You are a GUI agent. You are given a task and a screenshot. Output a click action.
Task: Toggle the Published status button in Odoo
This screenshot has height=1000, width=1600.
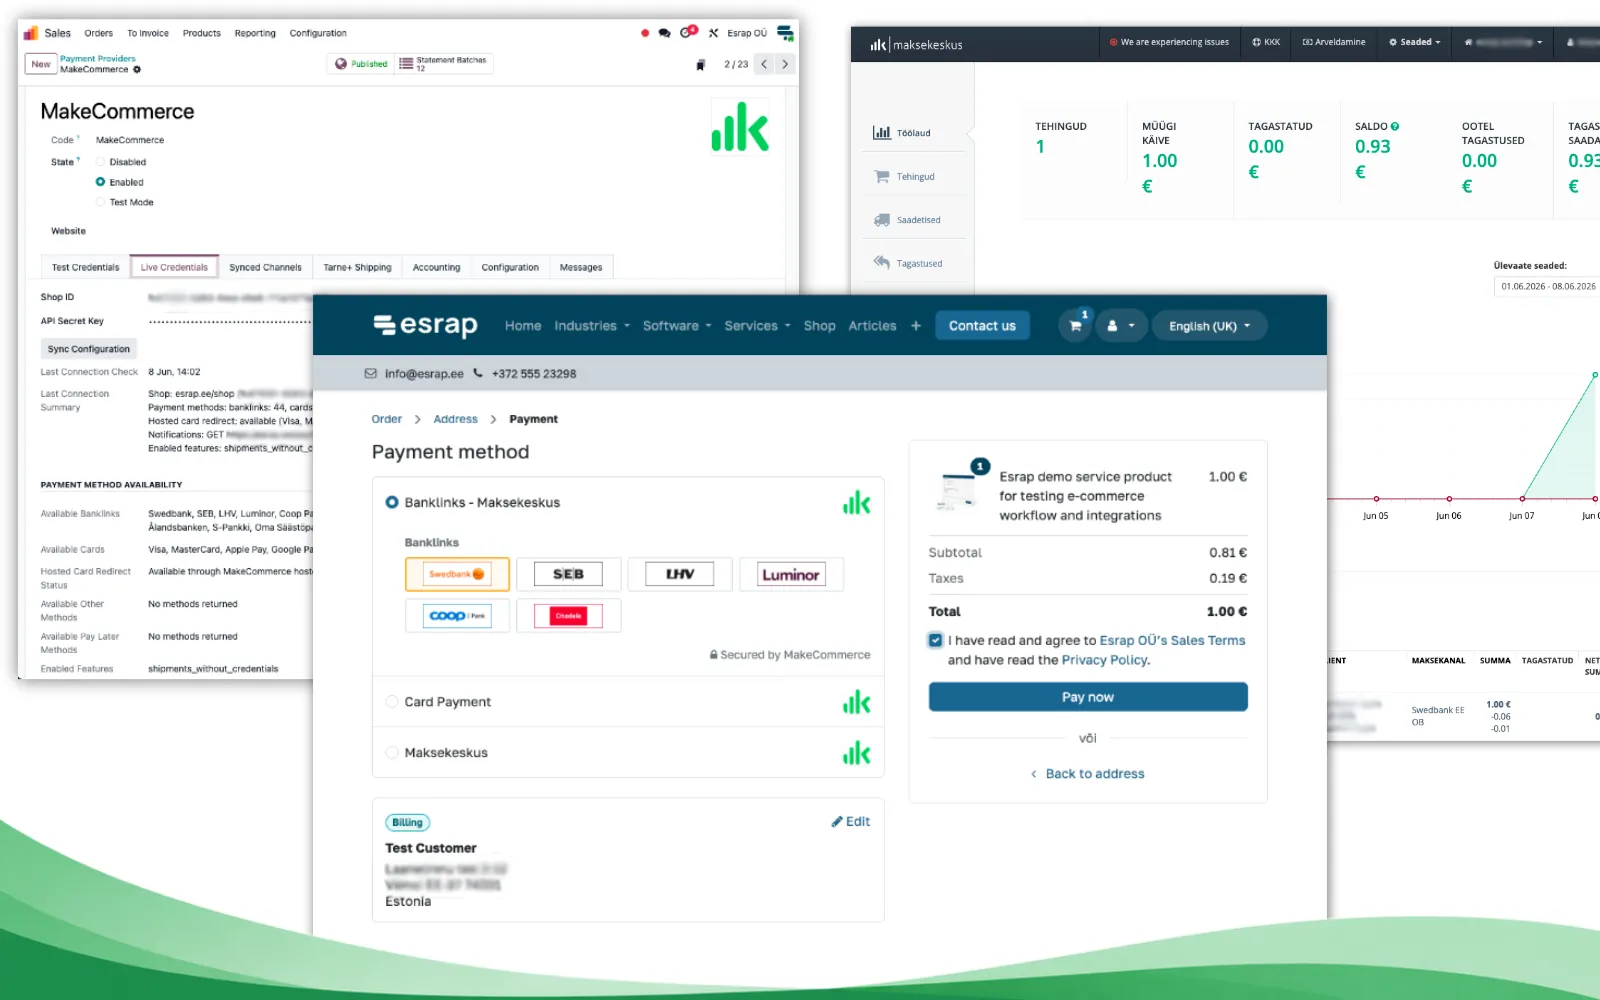[x=361, y=64]
